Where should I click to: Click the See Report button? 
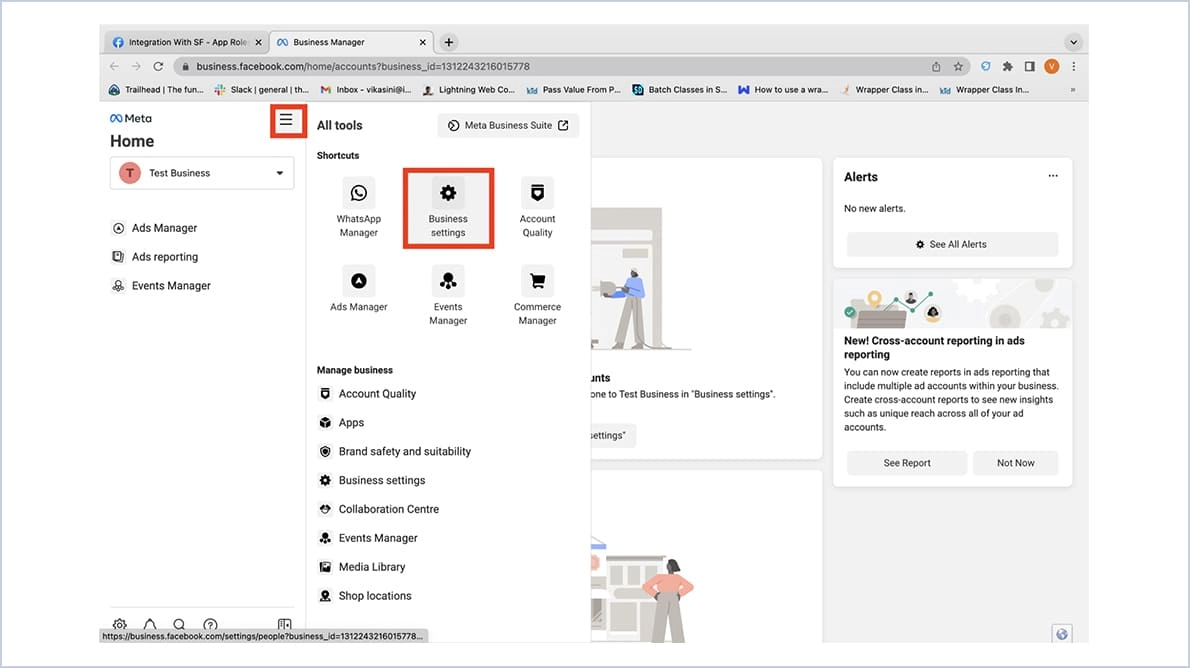coord(907,463)
